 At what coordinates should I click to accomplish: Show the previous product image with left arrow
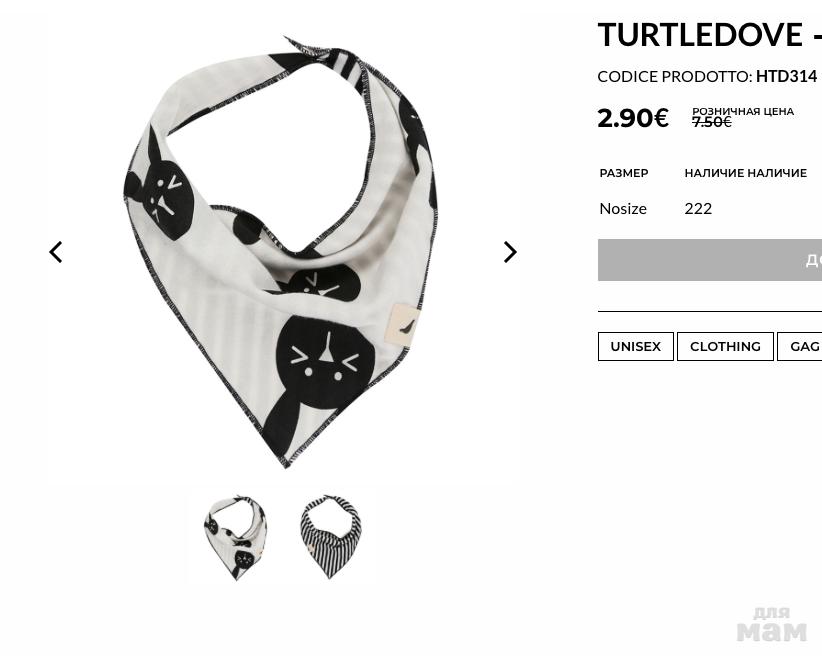(x=56, y=252)
